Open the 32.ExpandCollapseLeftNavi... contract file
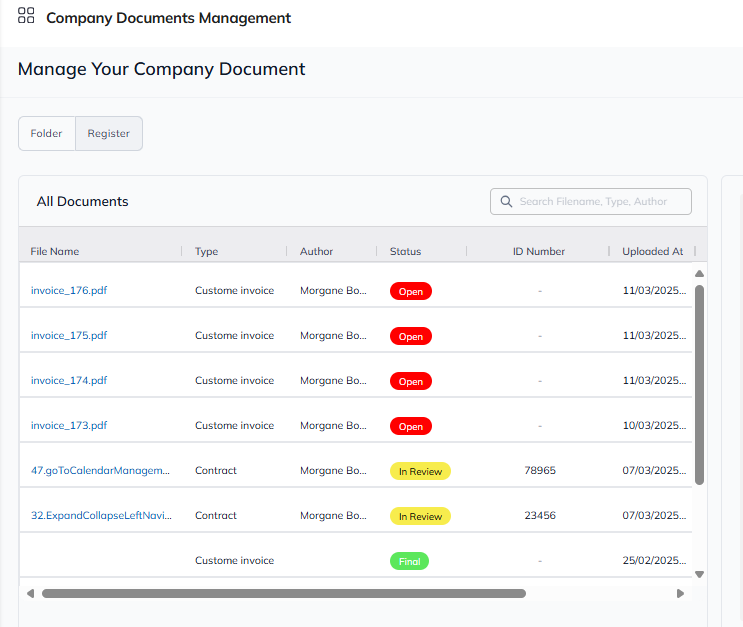This screenshot has width=743, height=627. coord(100,516)
